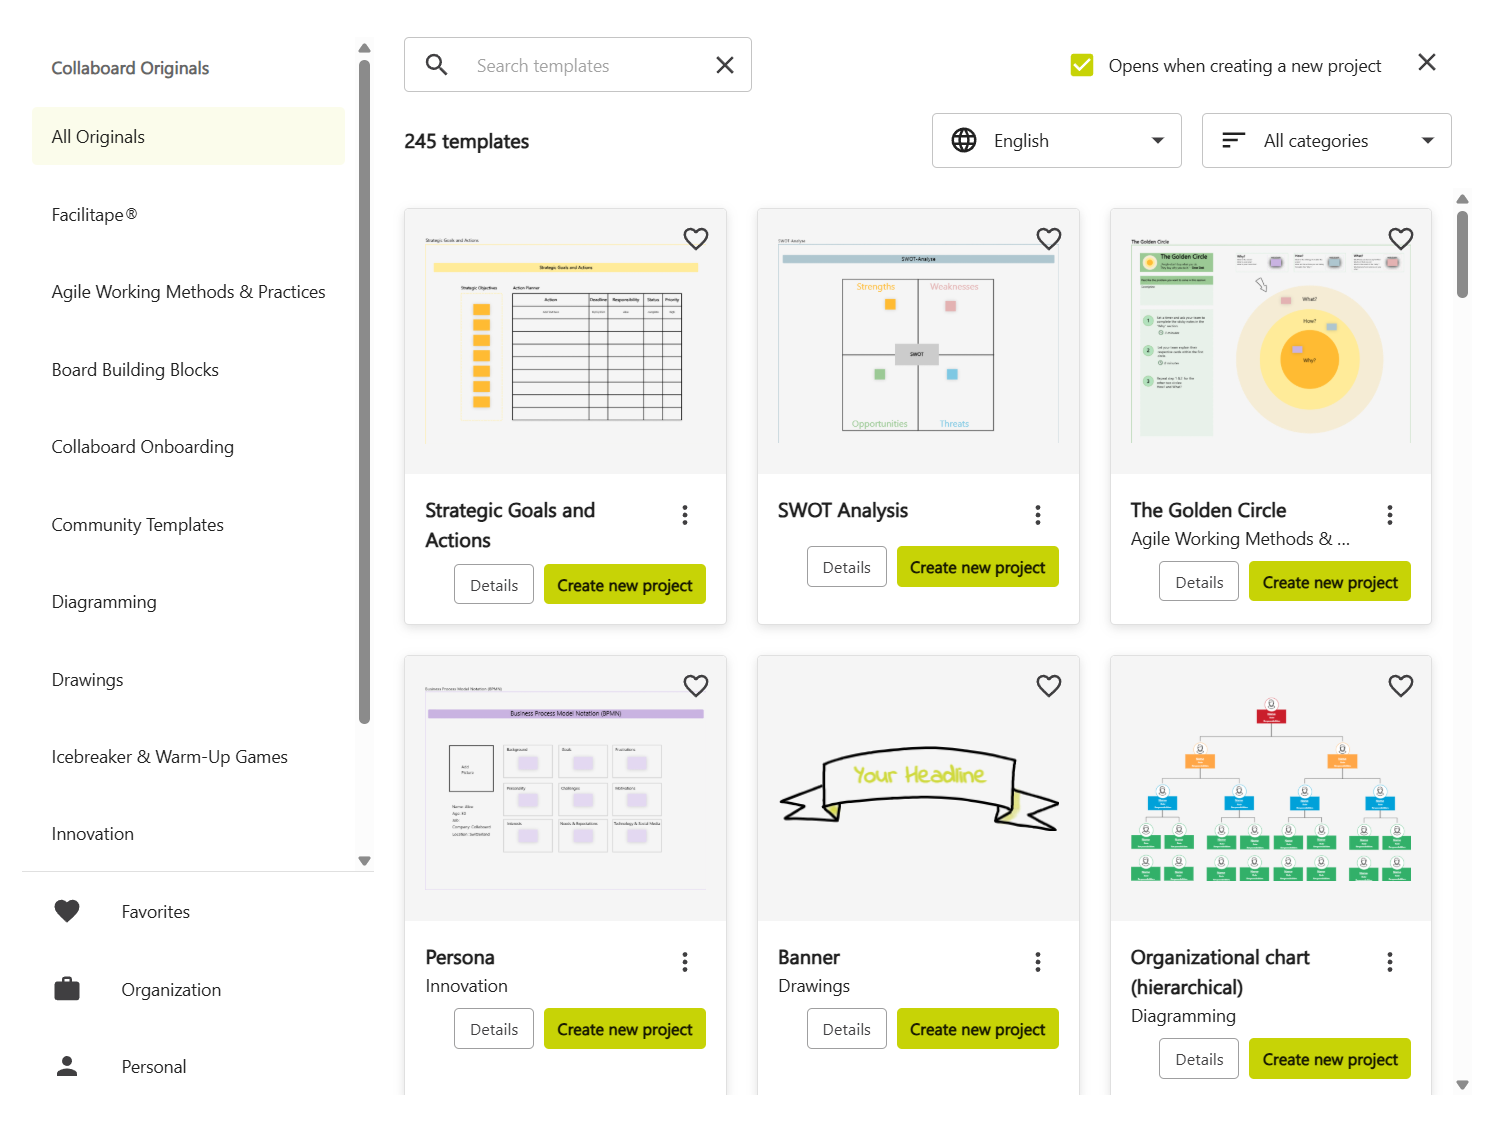1490x1128 pixels.
Task: Uncheck Opens when creating a new project
Action: (1082, 66)
